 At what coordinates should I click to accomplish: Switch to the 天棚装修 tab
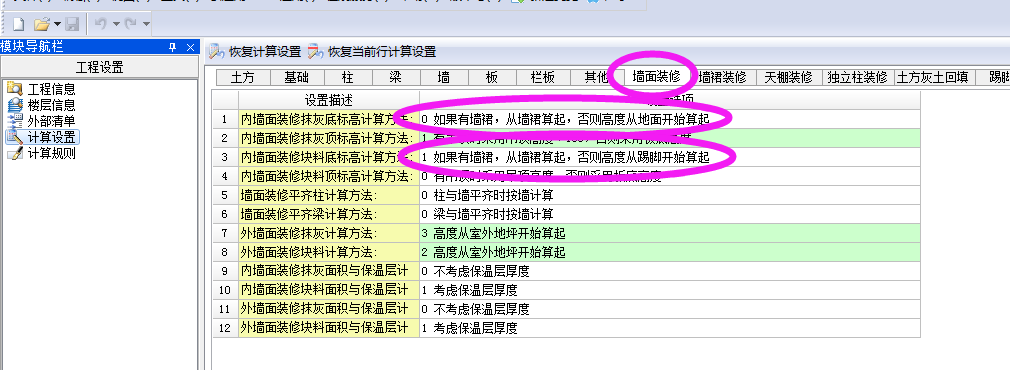788,78
